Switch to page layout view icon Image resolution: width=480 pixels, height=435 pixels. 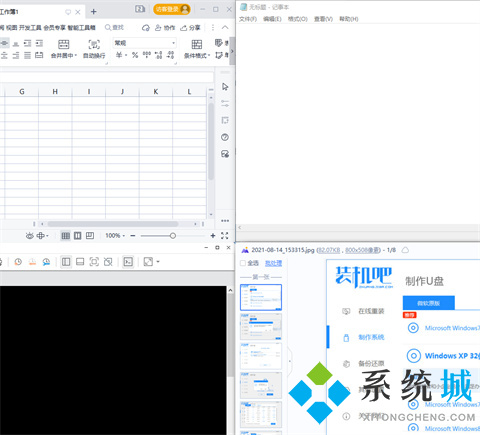tap(78, 236)
